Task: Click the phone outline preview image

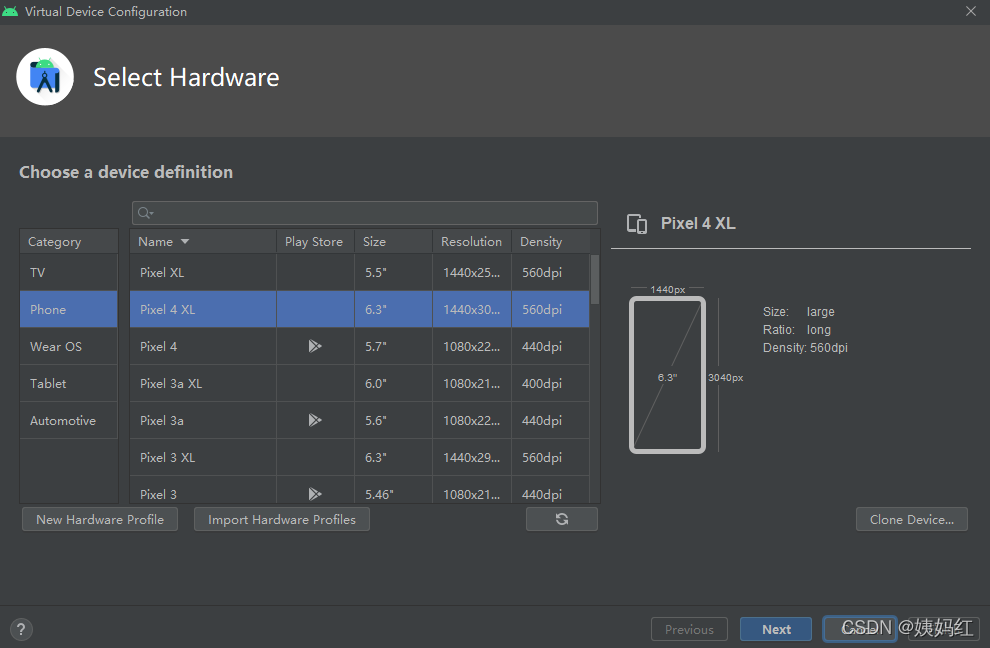Action: coord(667,375)
